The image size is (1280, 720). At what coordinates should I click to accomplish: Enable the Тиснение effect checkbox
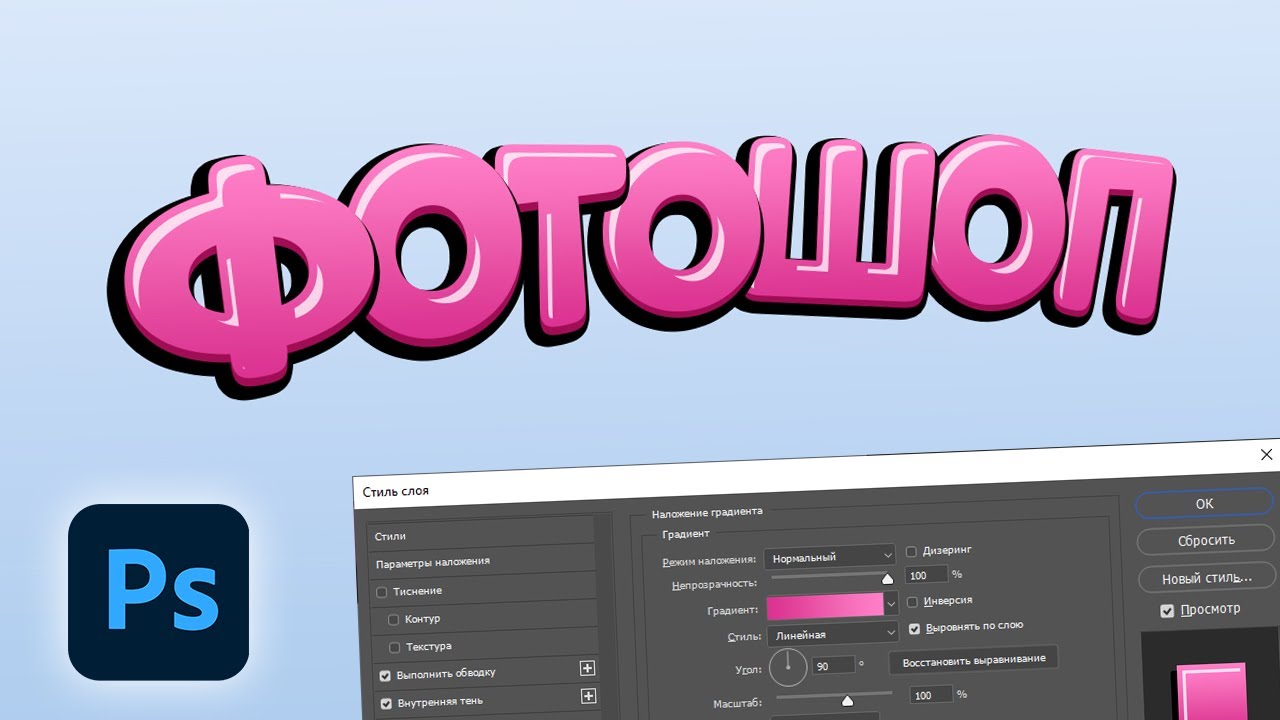click(x=382, y=592)
